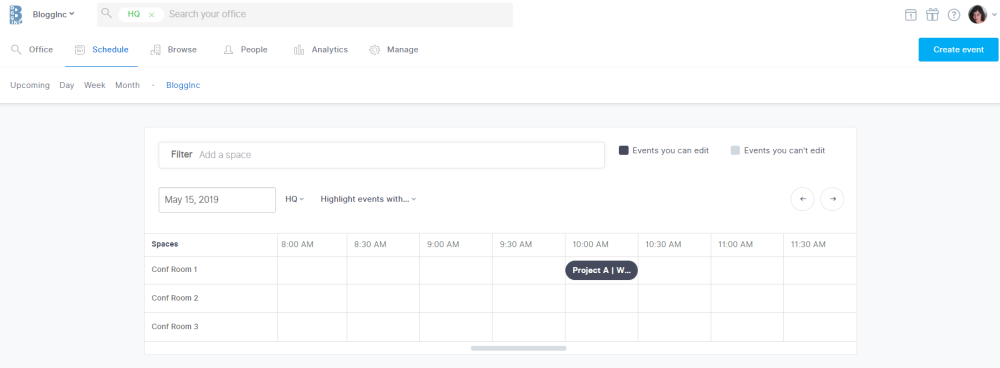Click the Schedule calendar icon

(80, 50)
